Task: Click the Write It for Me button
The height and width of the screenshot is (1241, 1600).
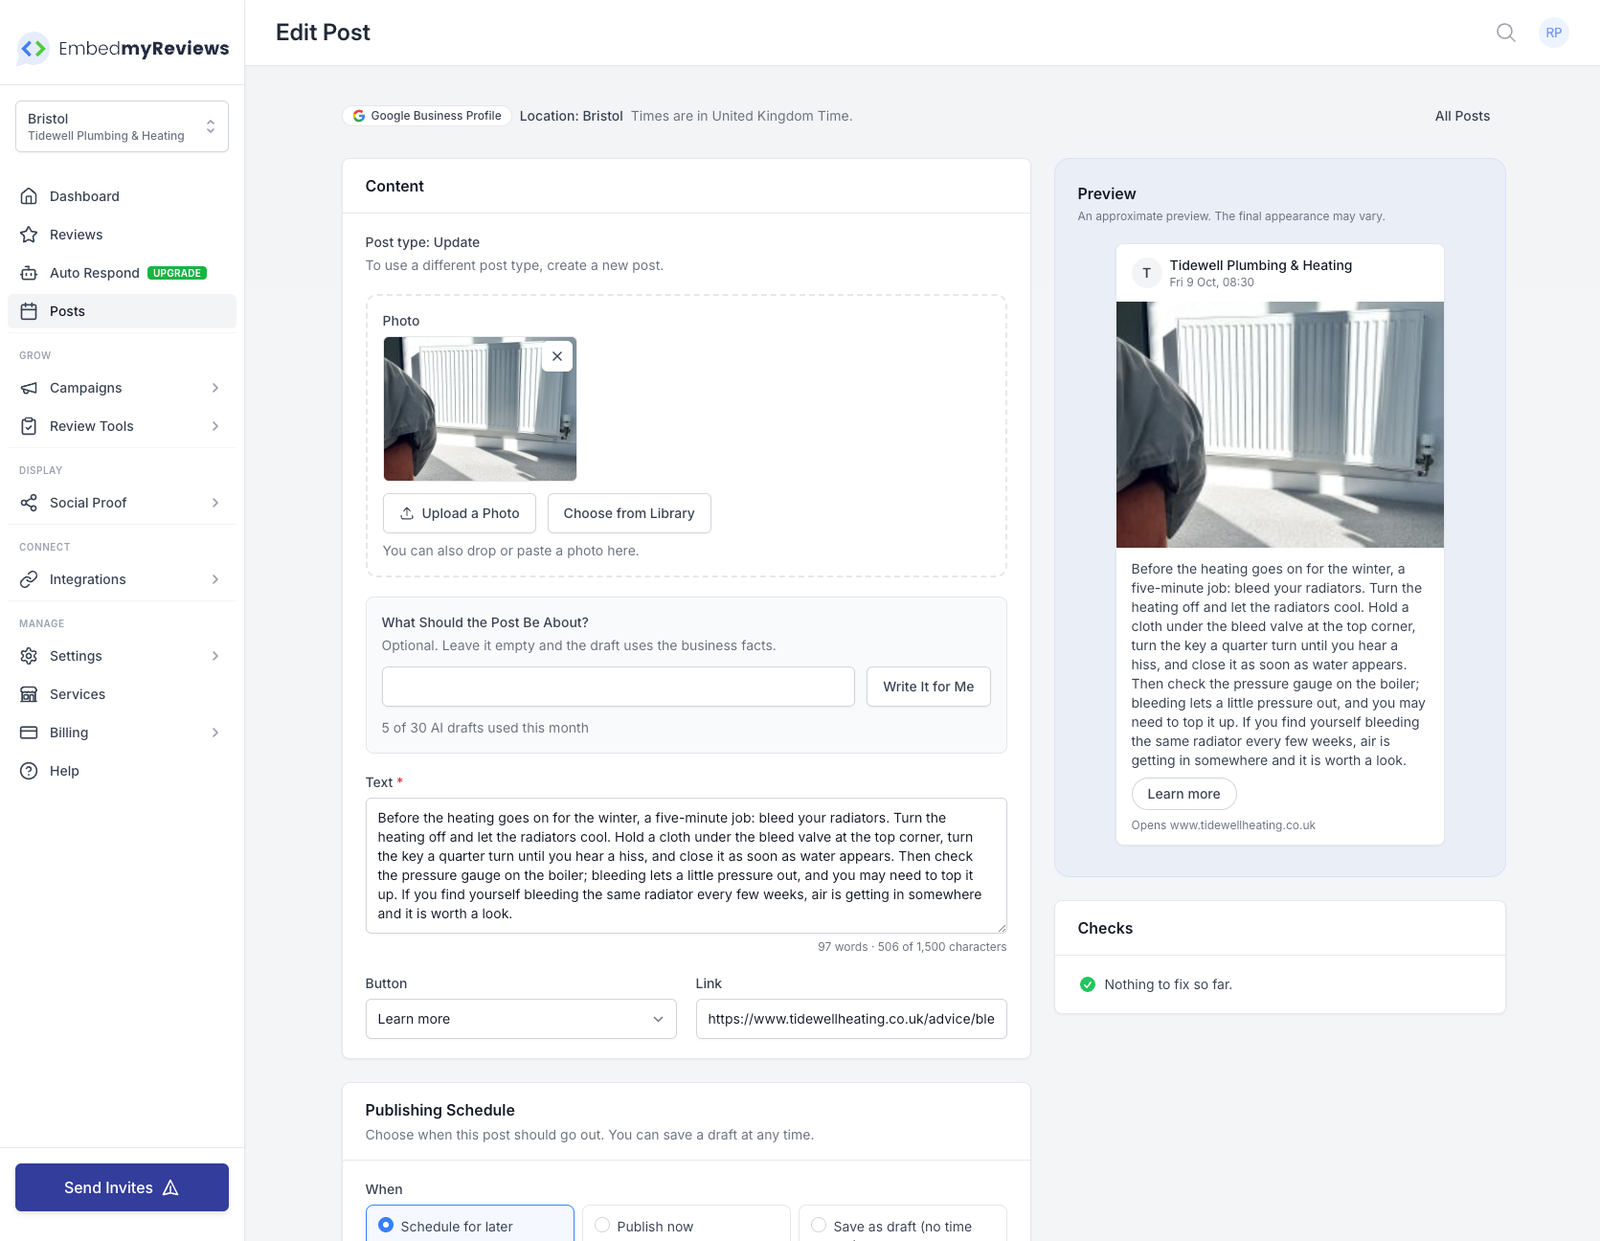Action: pos(928,687)
